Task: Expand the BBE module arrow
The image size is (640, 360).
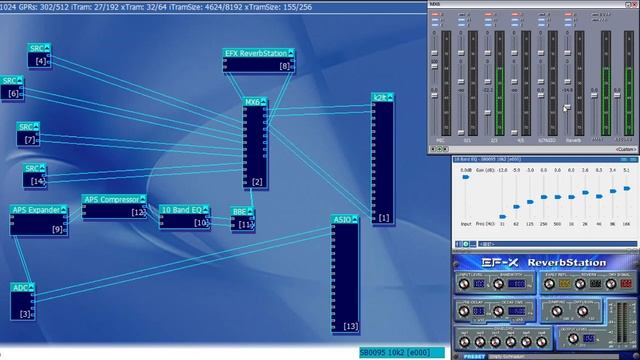Action: click(x=250, y=211)
